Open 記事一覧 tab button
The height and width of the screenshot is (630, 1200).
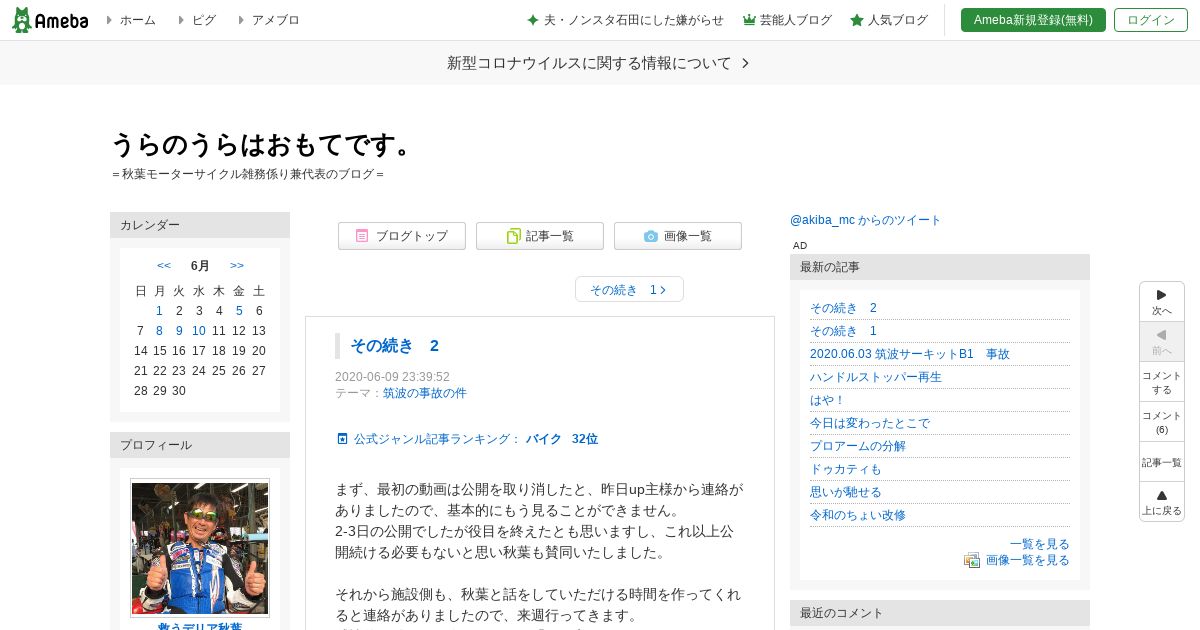(x=540, y=236)
